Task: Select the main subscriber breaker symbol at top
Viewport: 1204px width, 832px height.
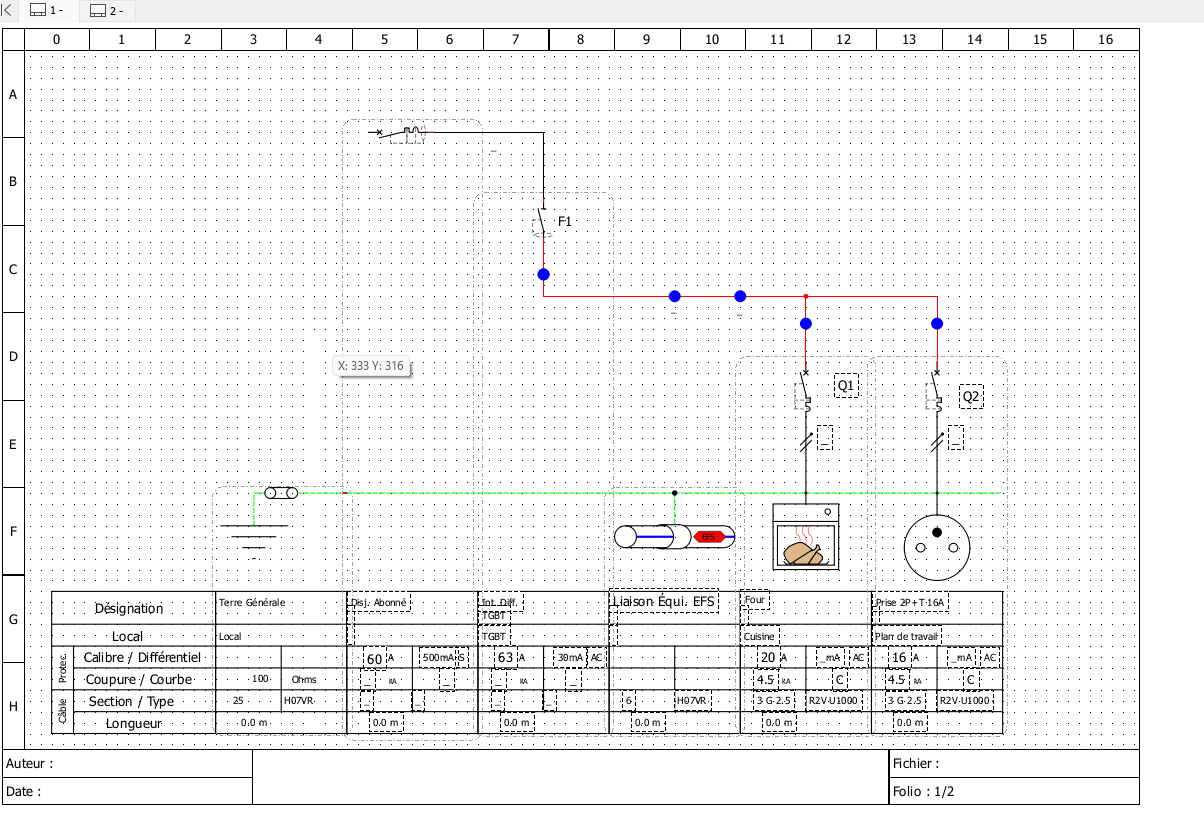Action: 405,133
